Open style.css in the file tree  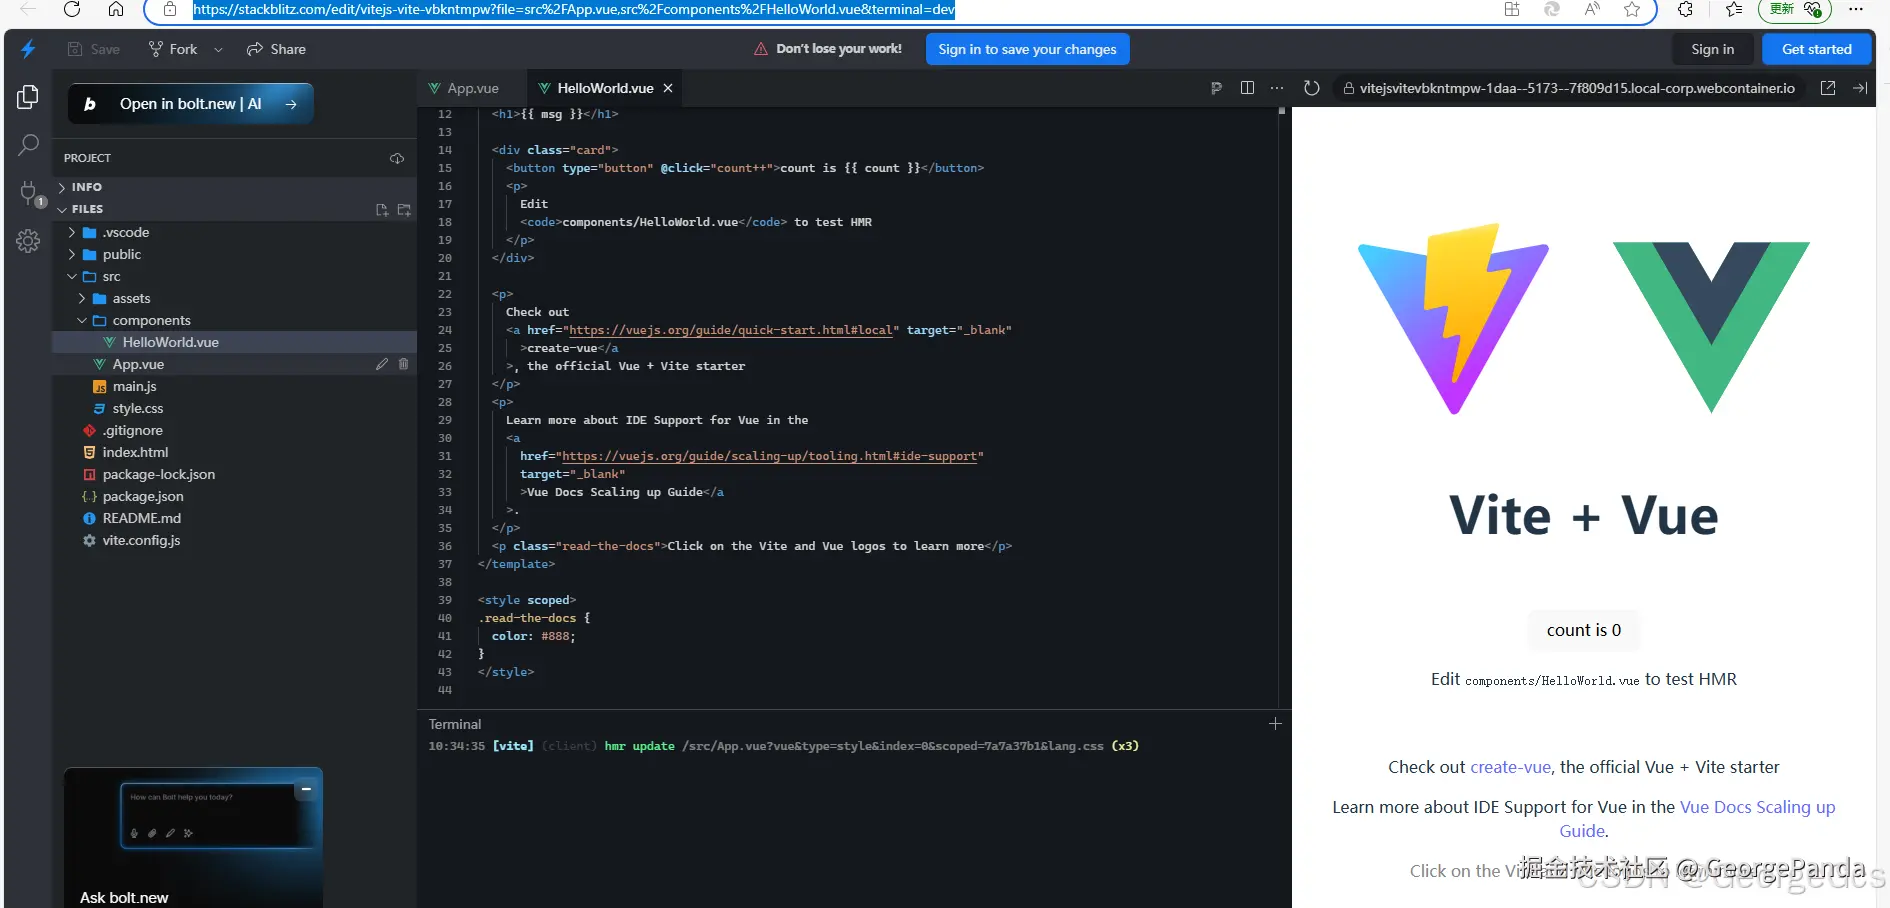click(x=234, y=408)
